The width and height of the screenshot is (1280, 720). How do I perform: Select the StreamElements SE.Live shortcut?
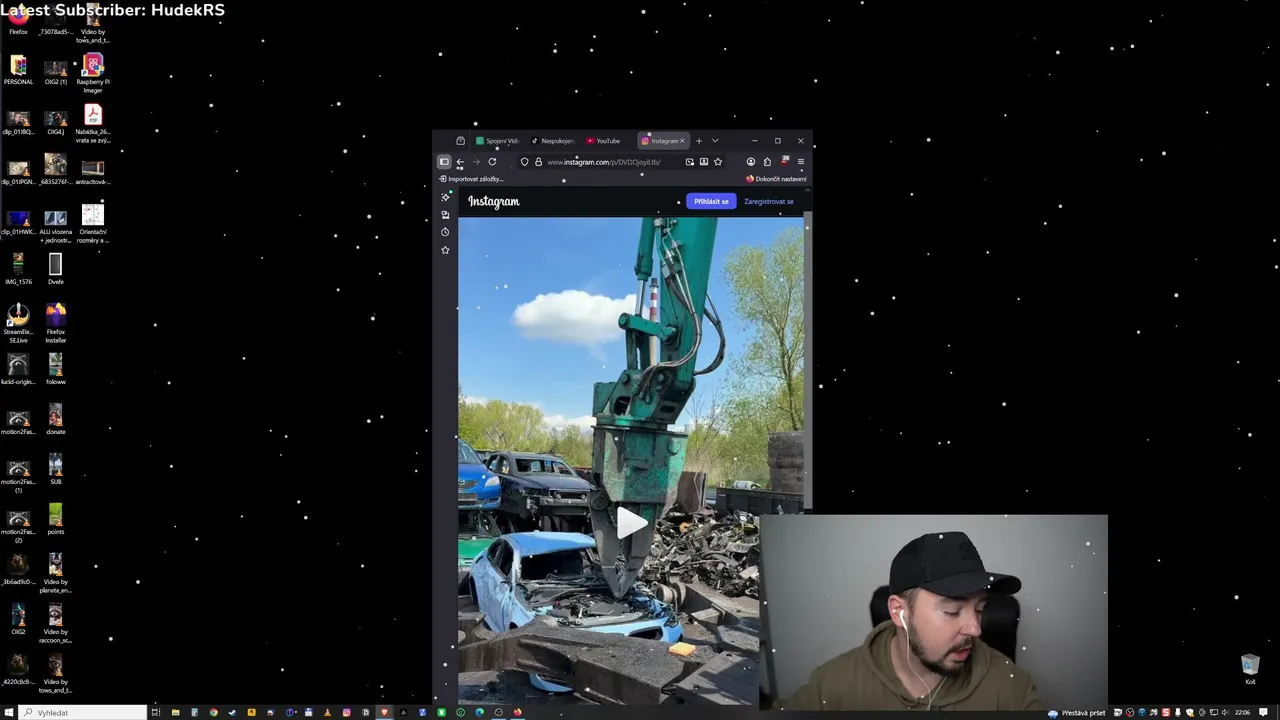point(18,324)
